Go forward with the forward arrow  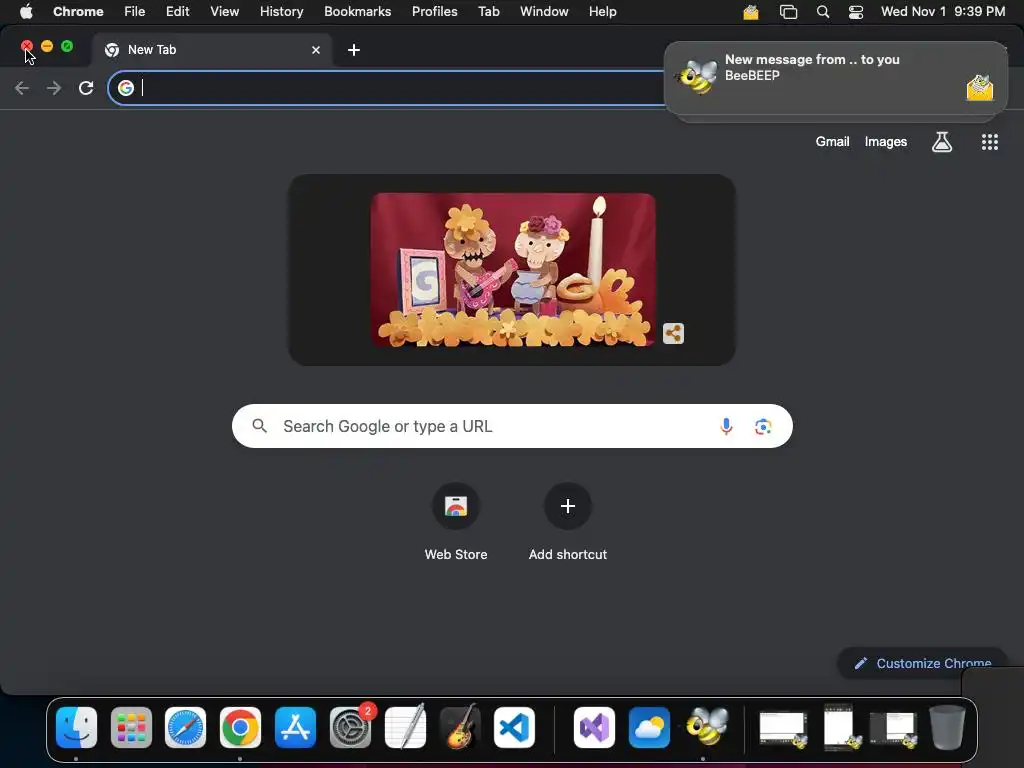click(54, 88)
